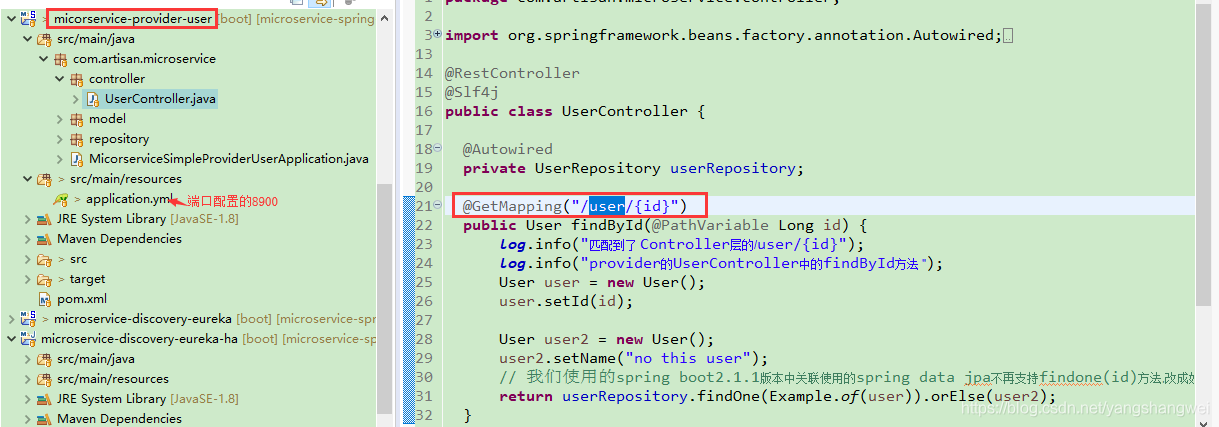
Task: Collapse src/main/resources under micorservice-provider-user
Action: (27, 179)
